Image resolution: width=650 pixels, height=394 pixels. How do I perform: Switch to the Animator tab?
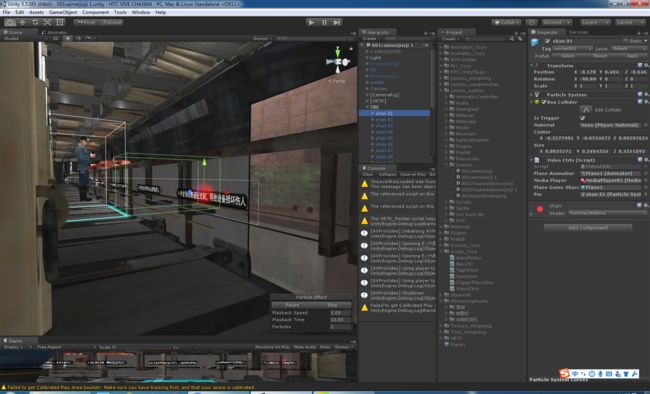pyautogui.click(x=54, y=32)
